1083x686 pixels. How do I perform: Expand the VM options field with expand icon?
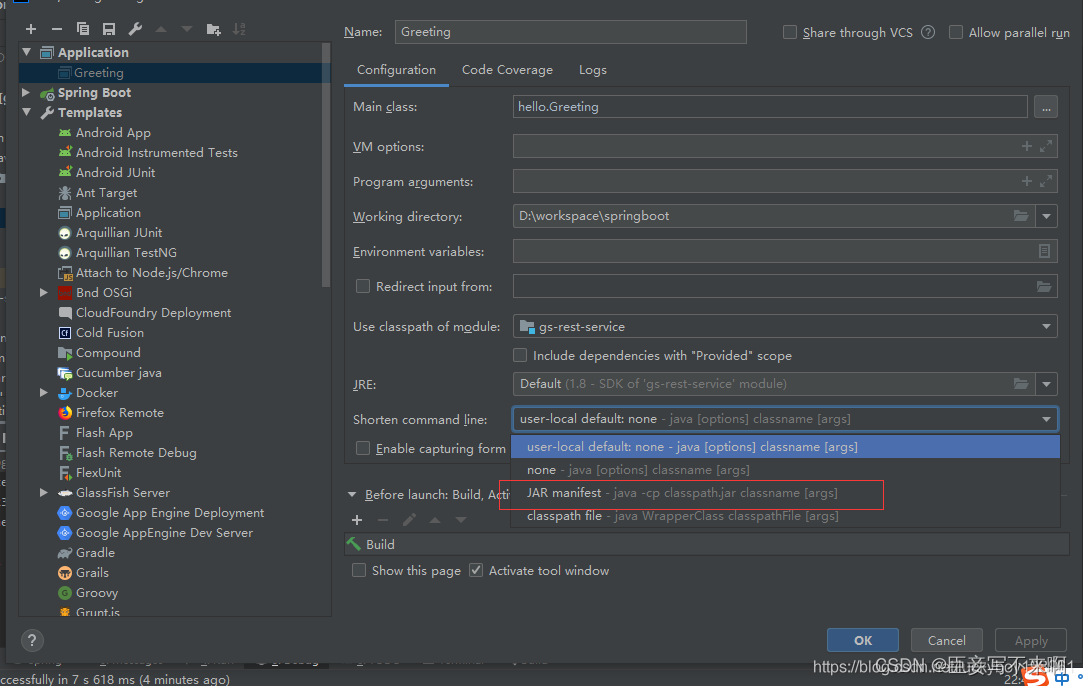[x=1046, y=145]
